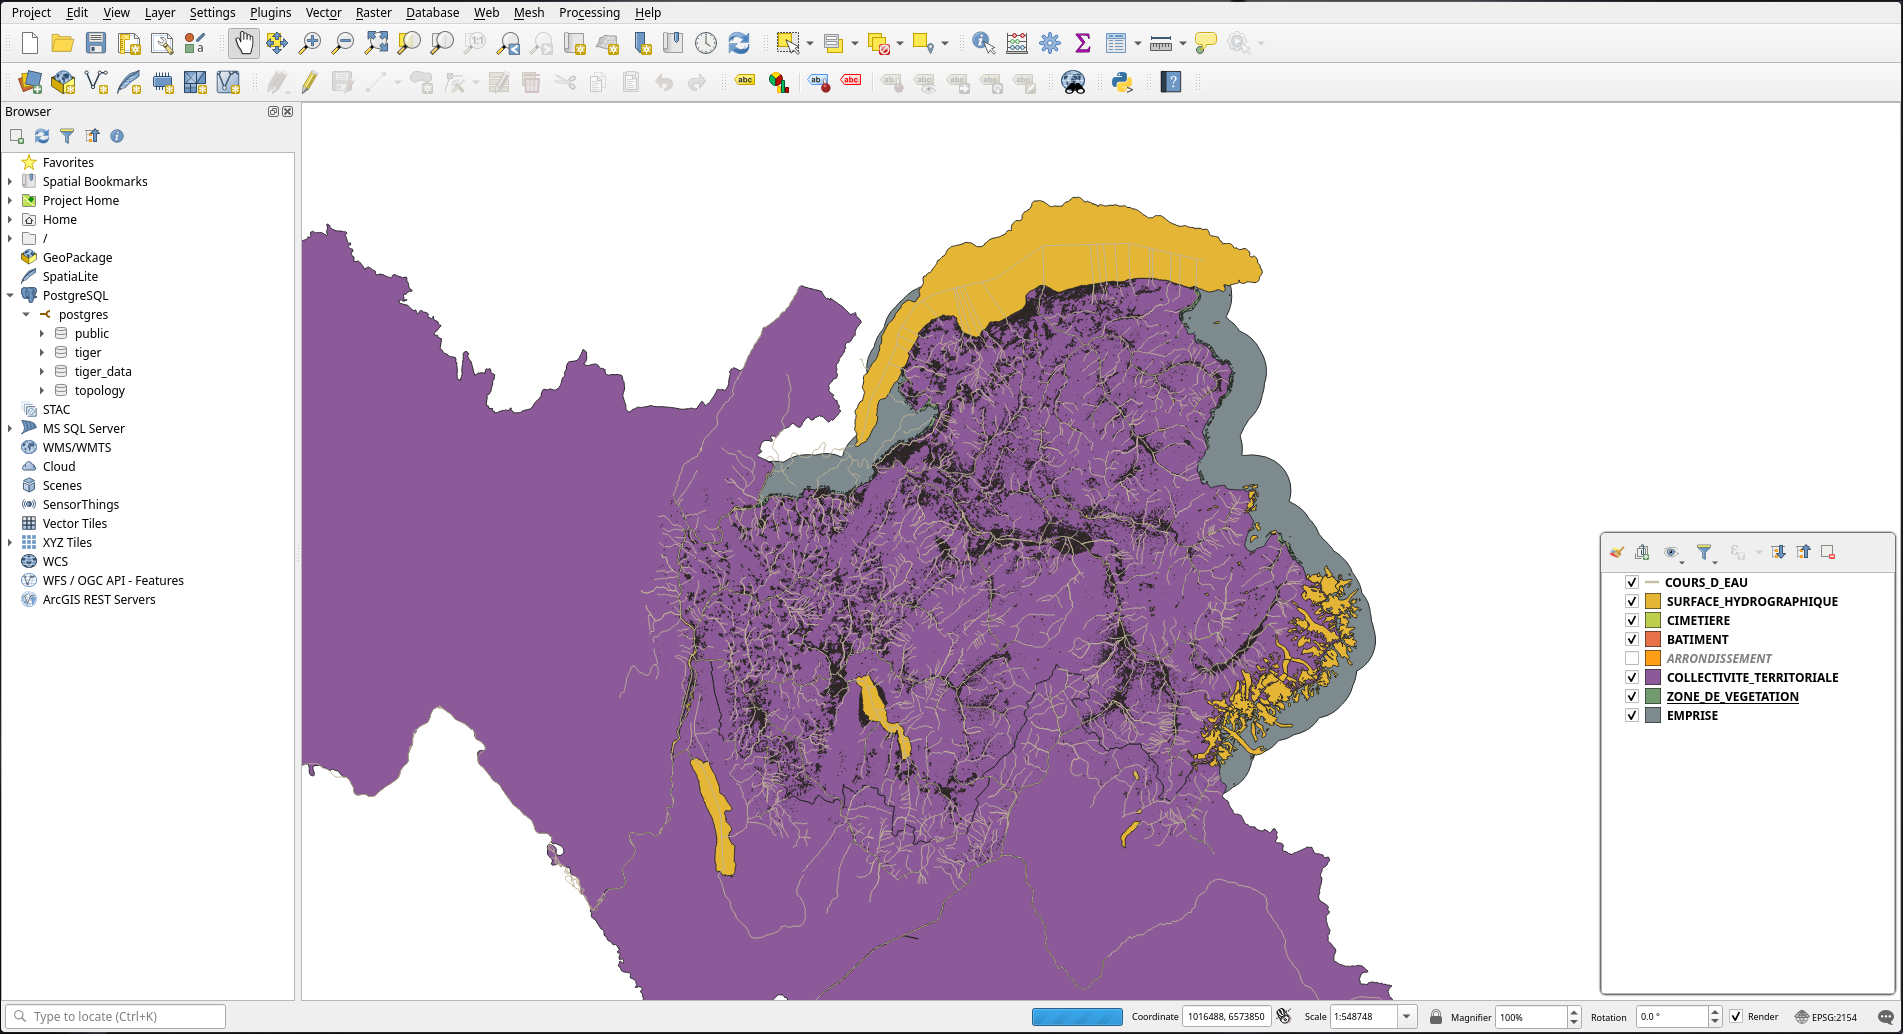The height and width of the screenshot is (1034, 1903).
Task: Open the Statistical Summary sigma icon
Action: point(1082,43)
